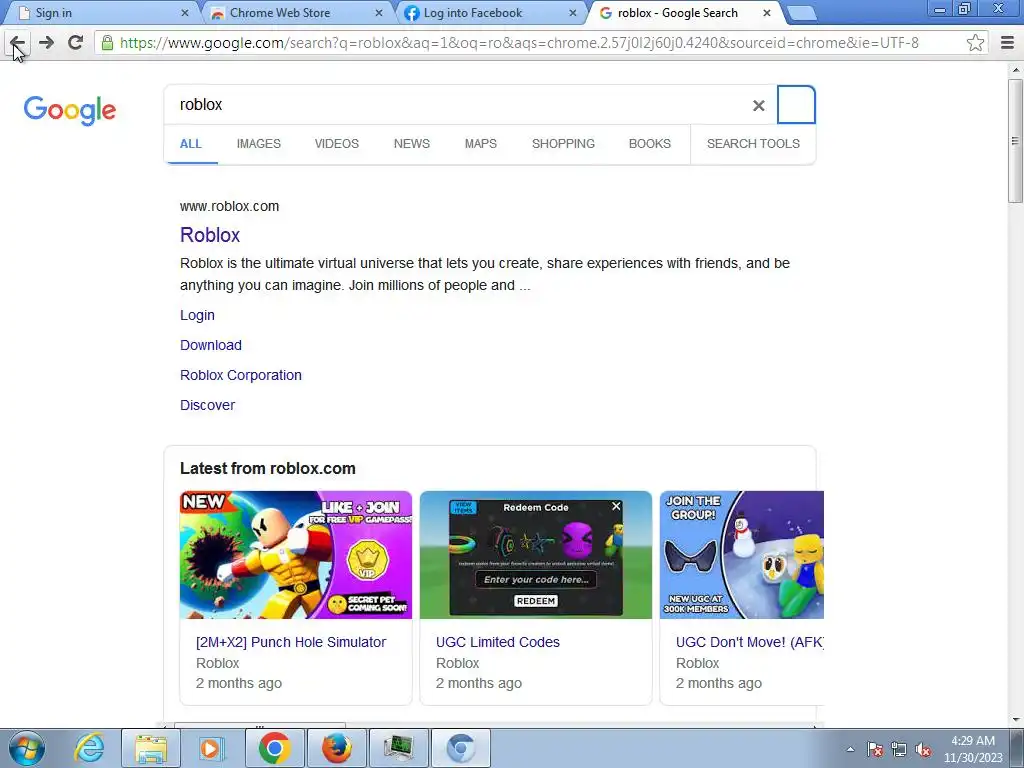
Task: Close the roblox Google Search tab
Action: (x=767, y=13)
